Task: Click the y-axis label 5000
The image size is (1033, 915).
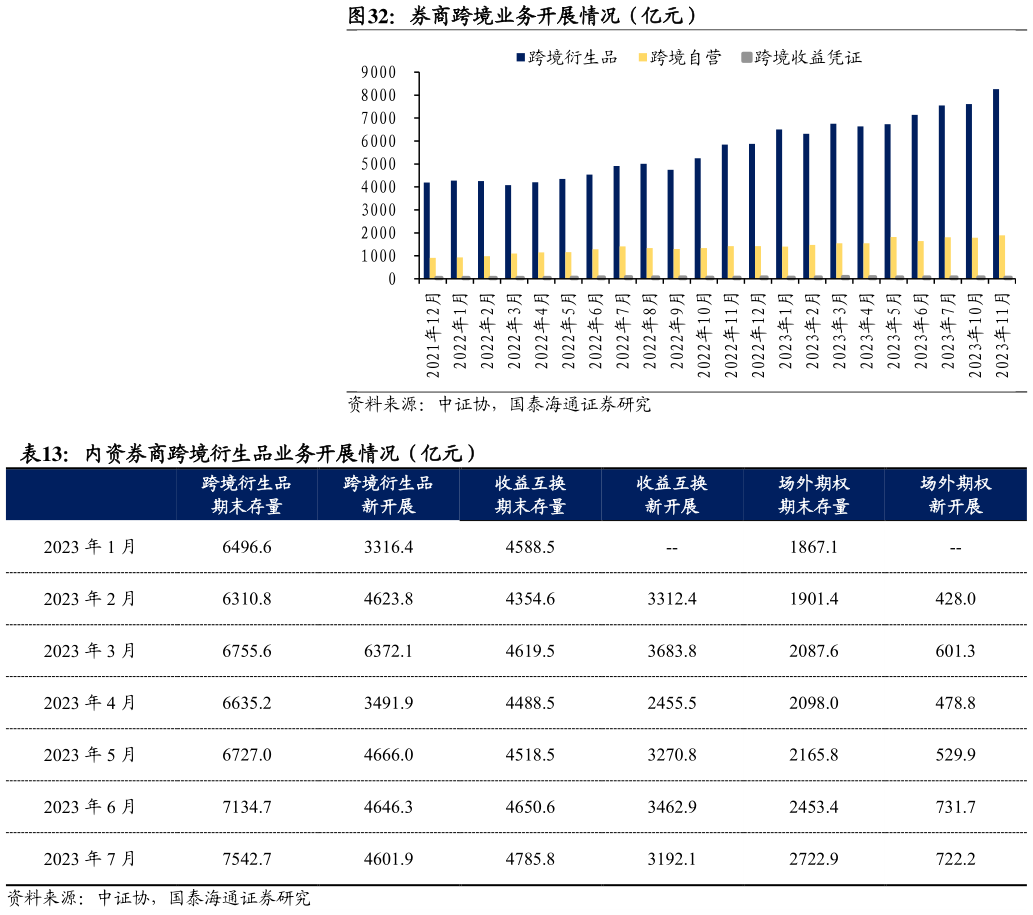Action: (x=379, y=164)
